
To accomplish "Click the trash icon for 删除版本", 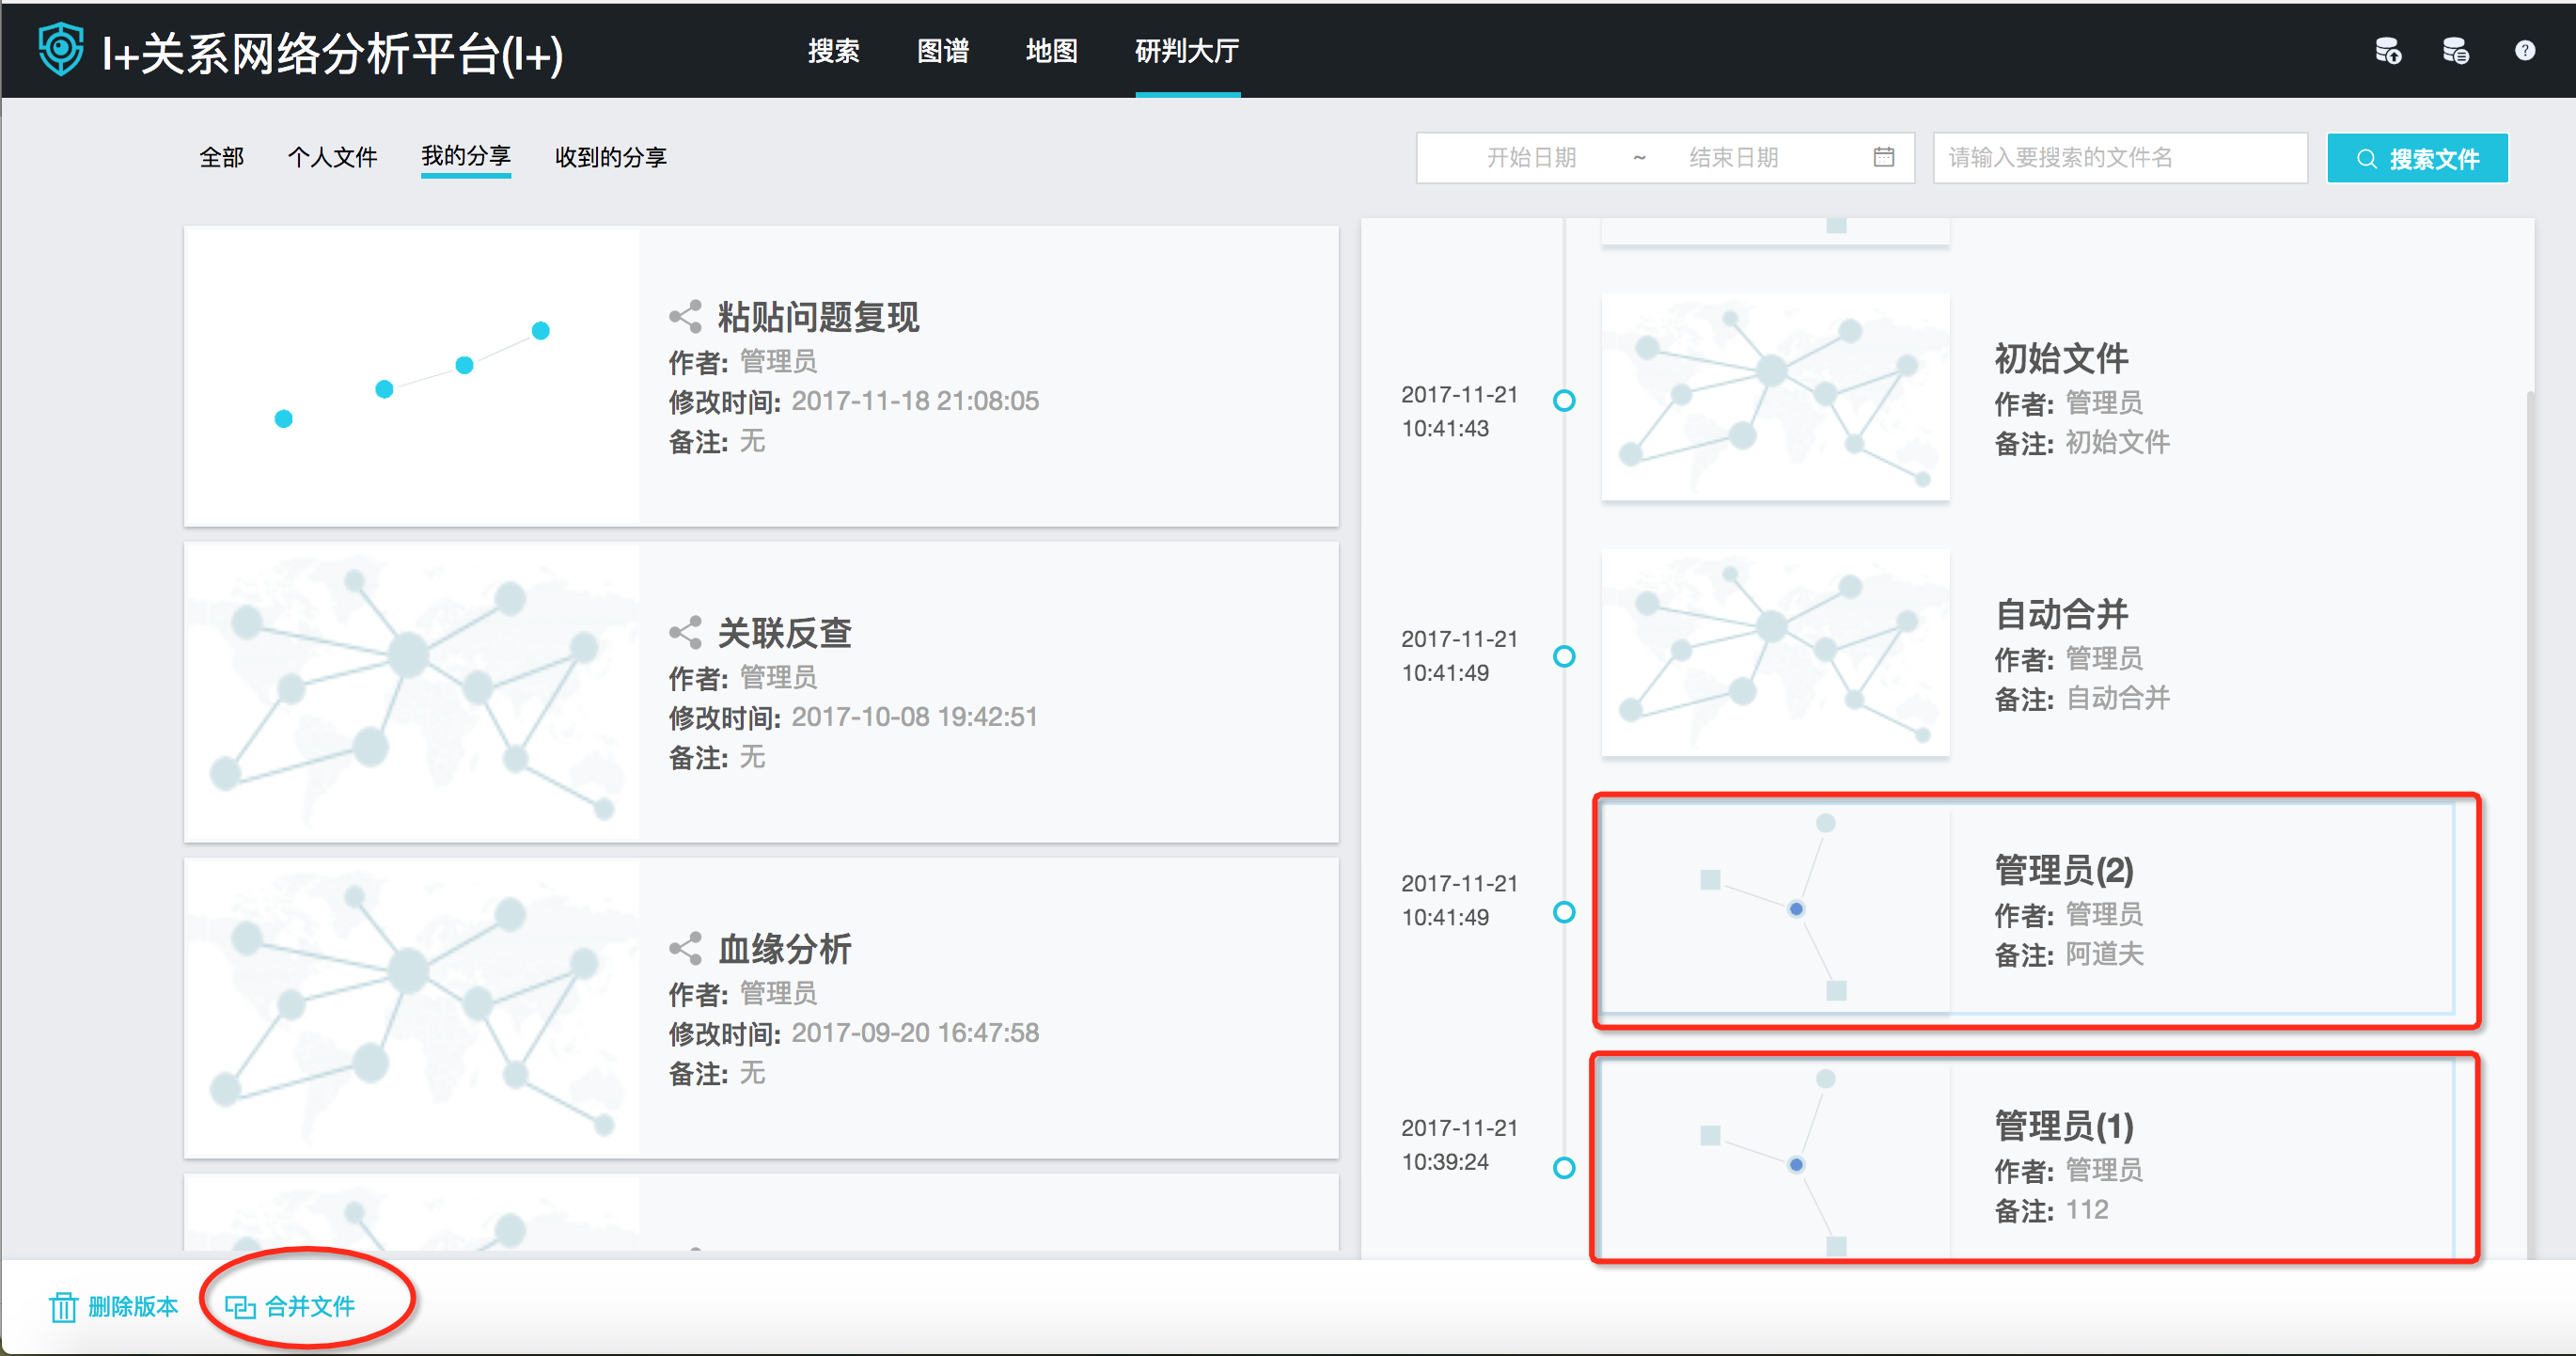I will click(63, 1306).
